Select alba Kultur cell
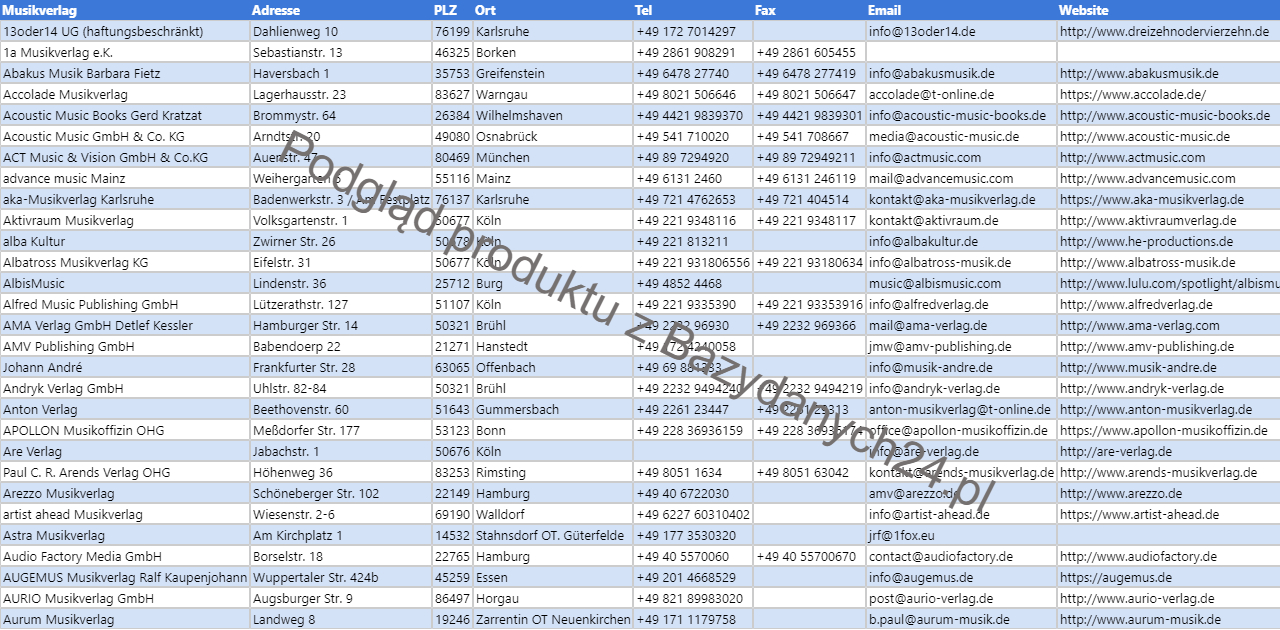1280x630 pixels. 125,241
